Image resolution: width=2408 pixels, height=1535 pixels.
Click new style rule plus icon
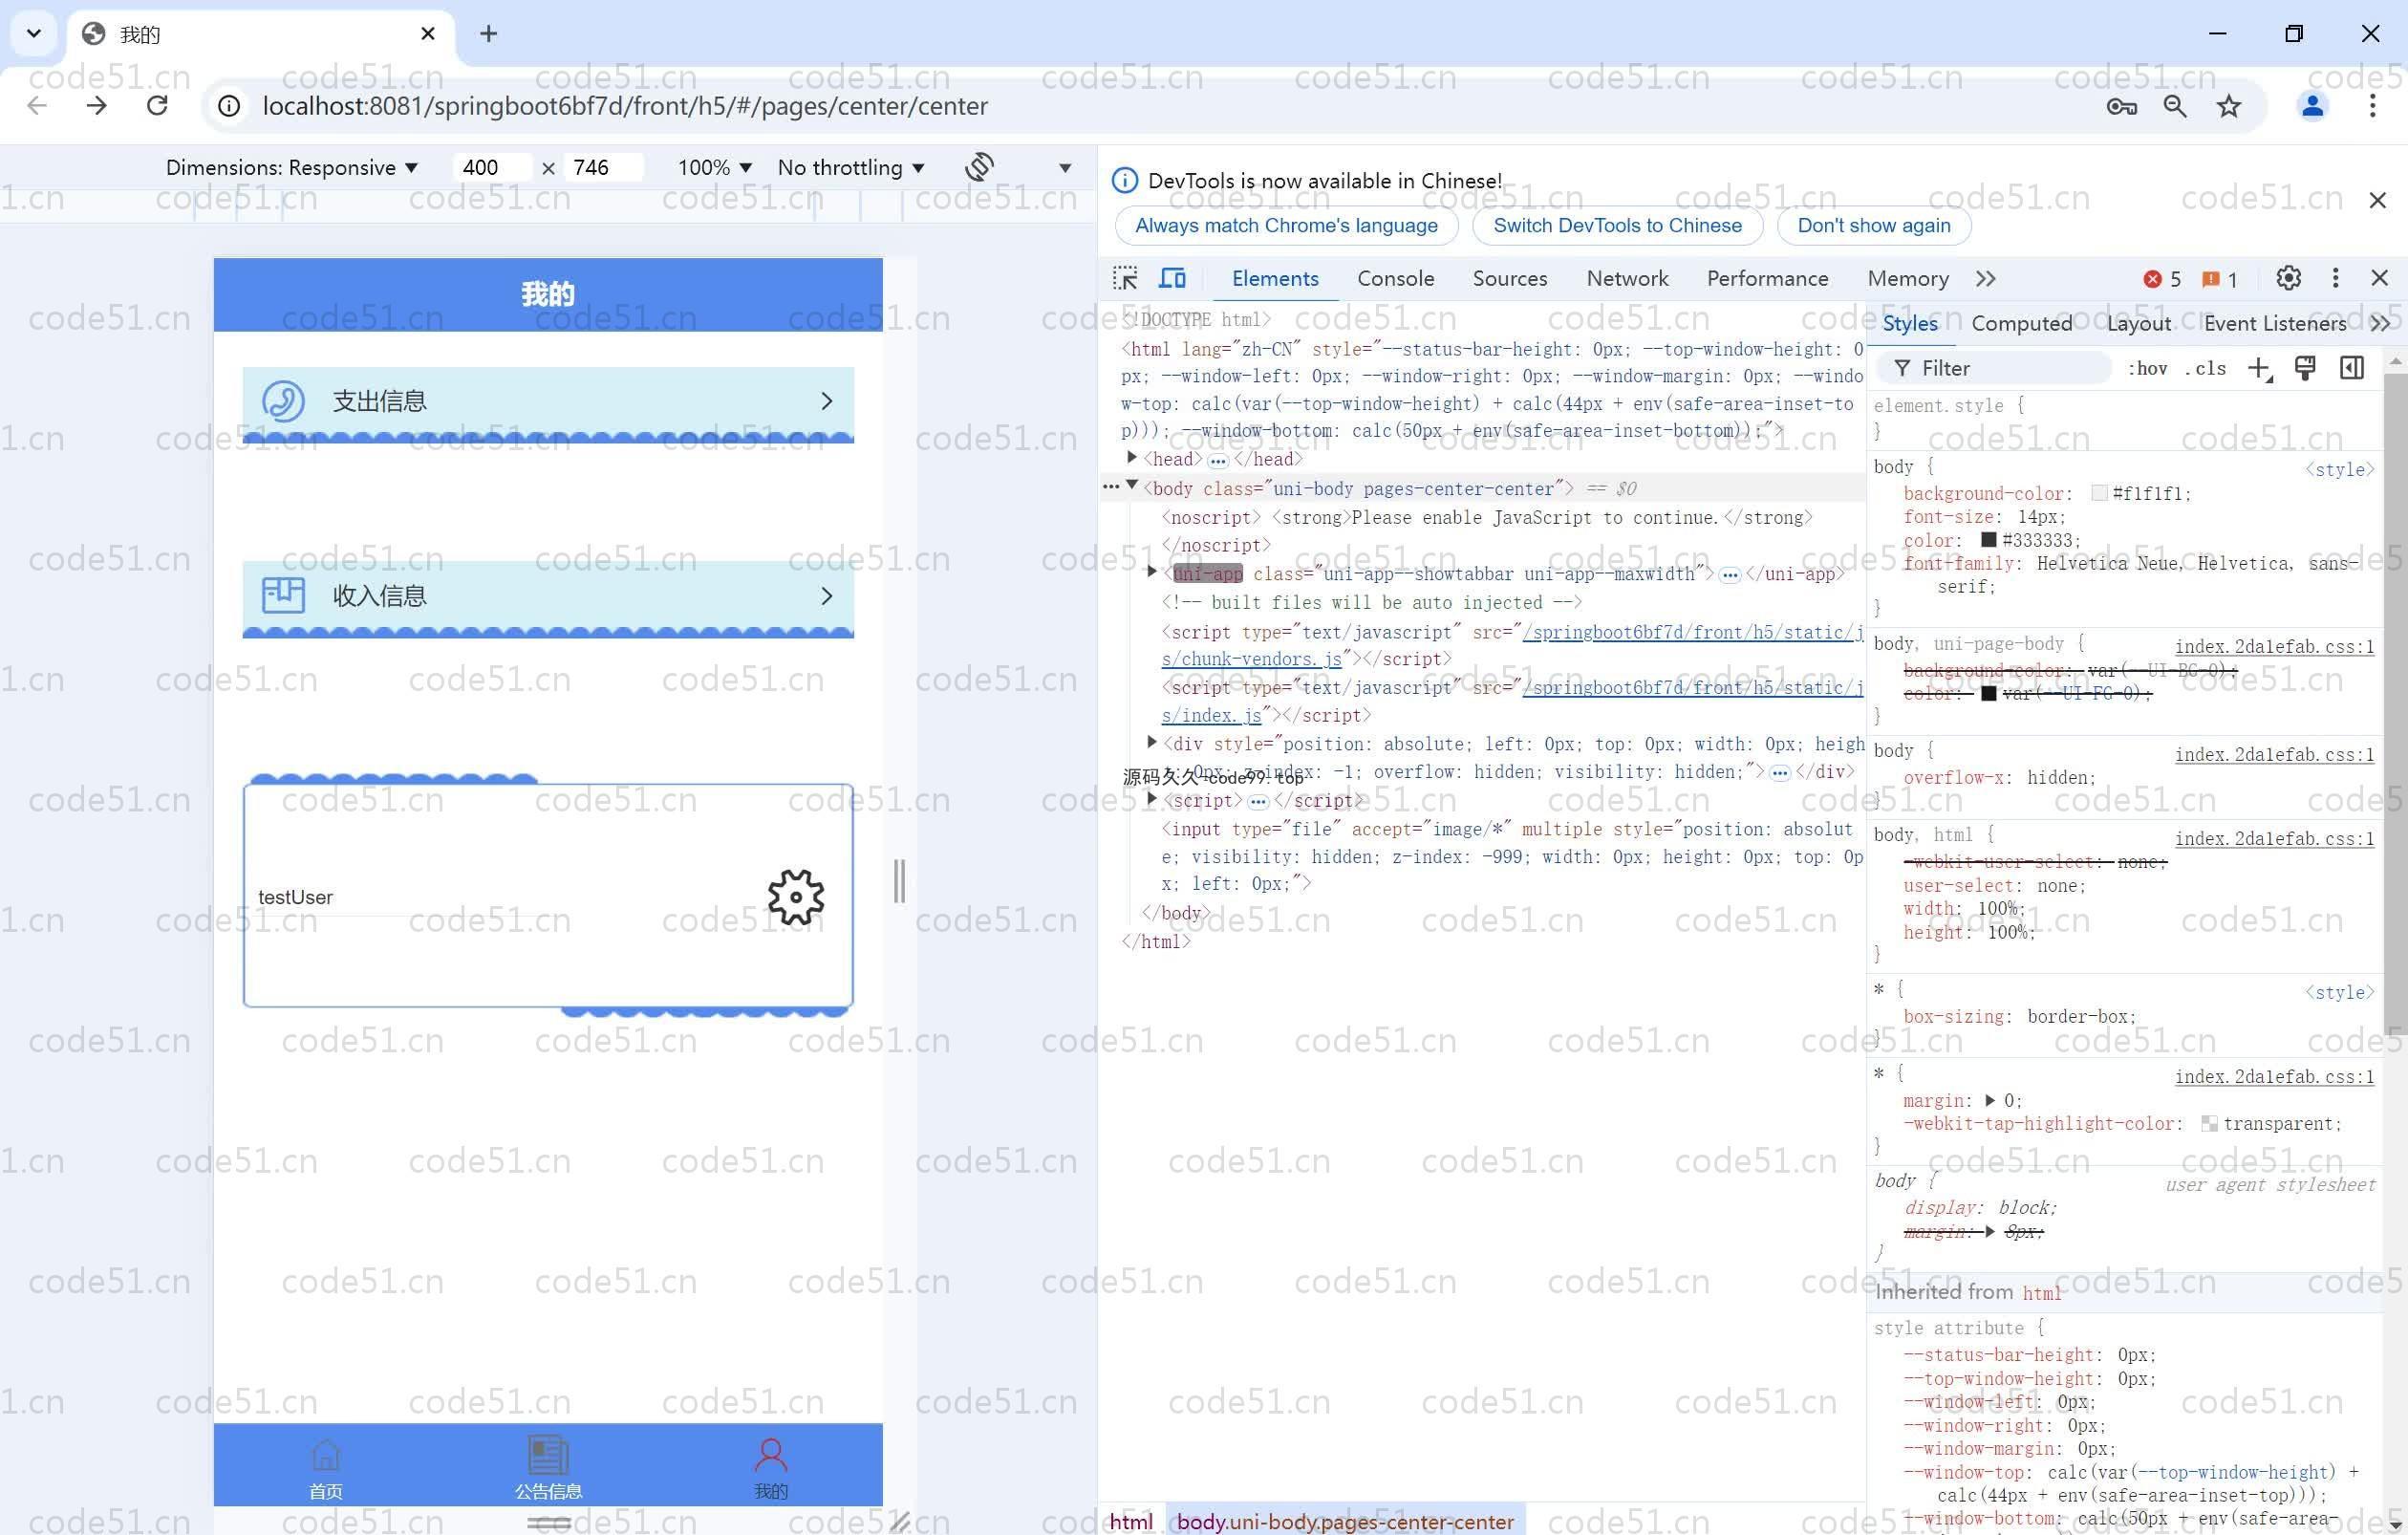[x=2260, y=369]
